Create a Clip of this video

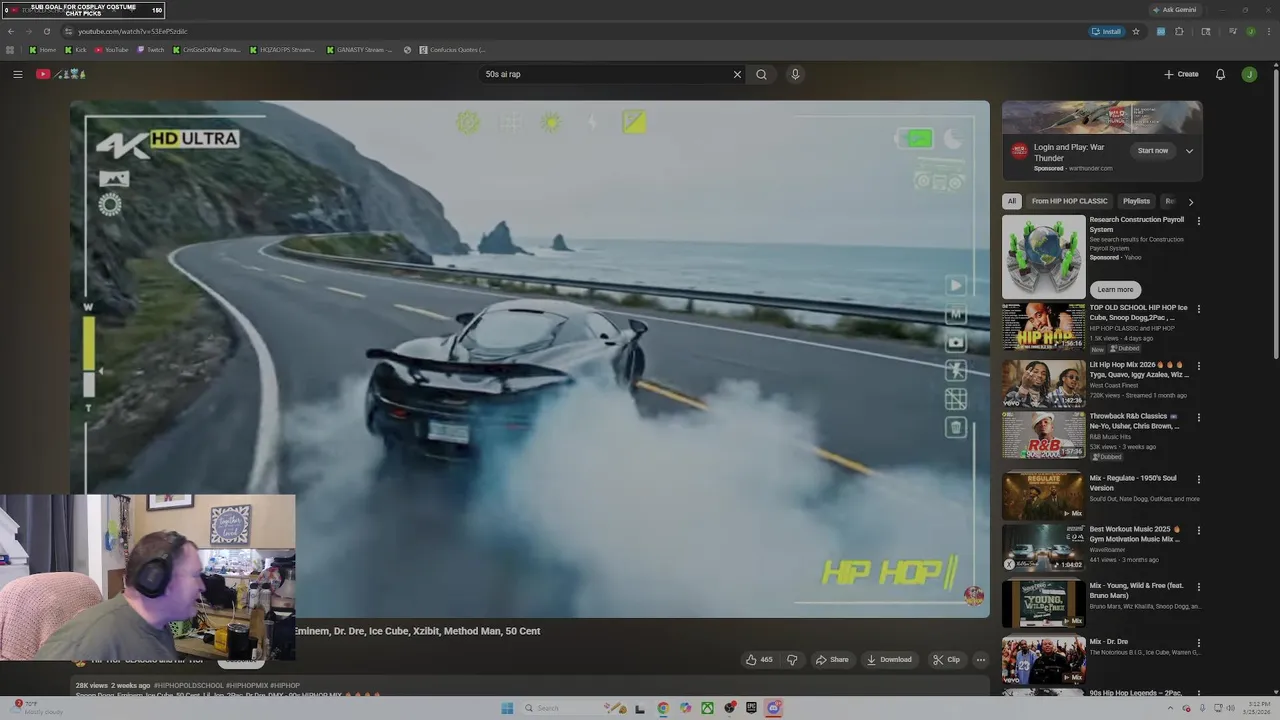tap(946, 659)
